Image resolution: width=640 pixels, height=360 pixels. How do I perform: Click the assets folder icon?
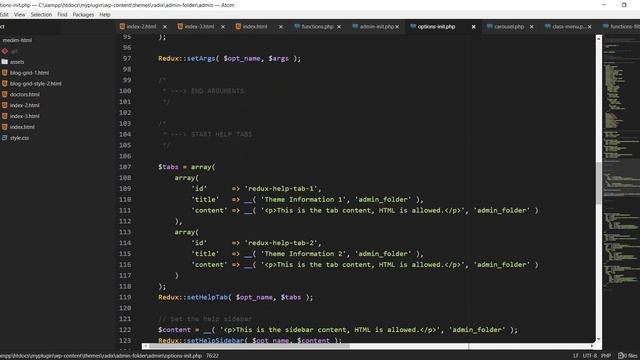4,62
